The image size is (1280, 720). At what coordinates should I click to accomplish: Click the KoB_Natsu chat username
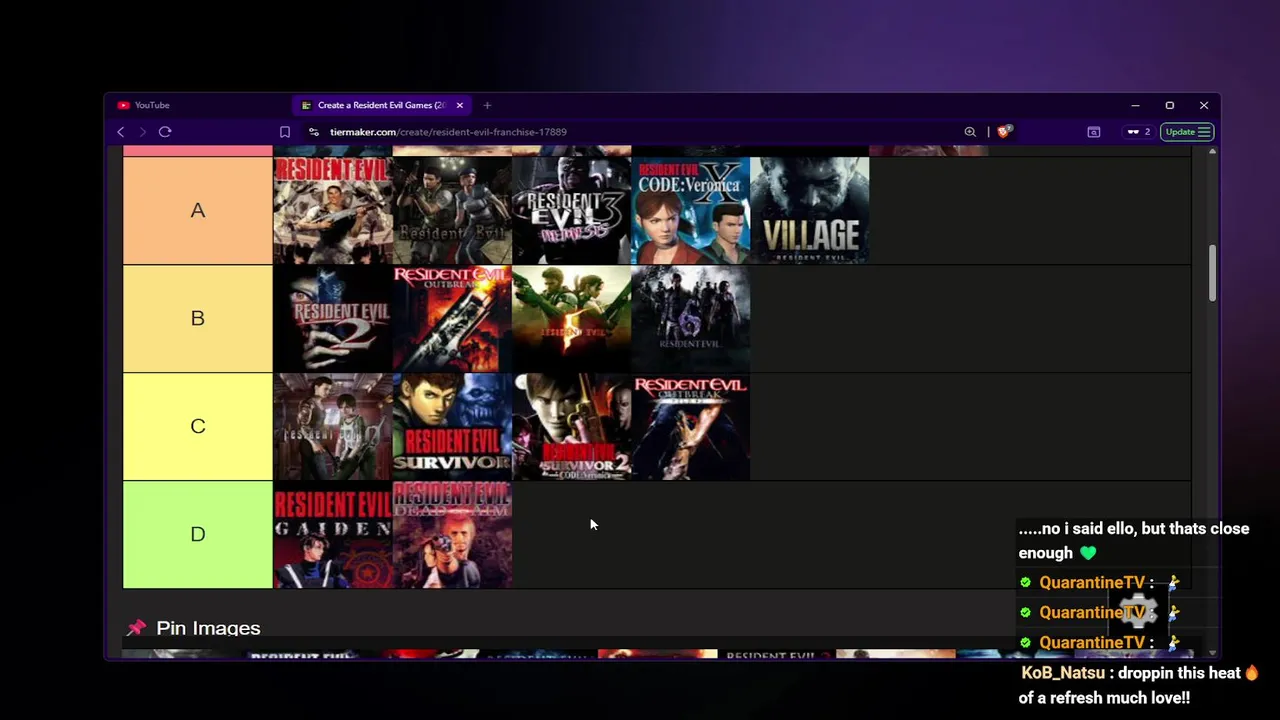(x=1063, y=673)
